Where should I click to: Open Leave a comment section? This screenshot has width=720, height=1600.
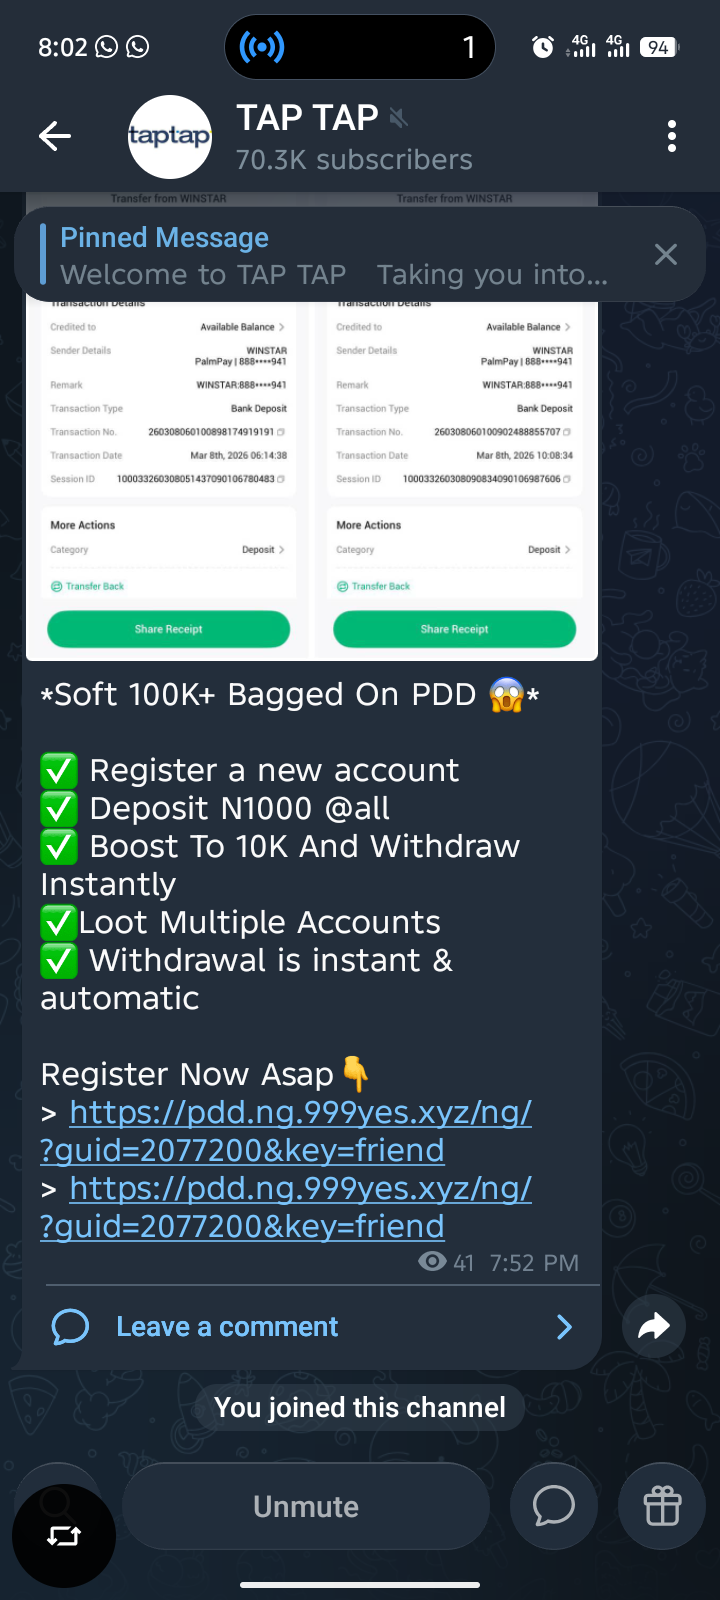312,1327
